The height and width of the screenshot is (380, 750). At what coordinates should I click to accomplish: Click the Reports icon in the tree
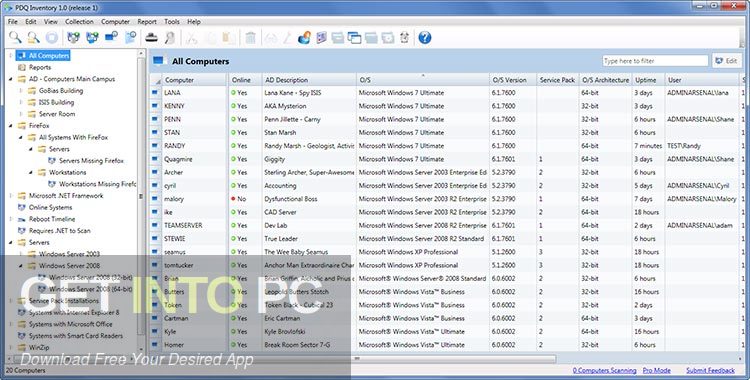tap(22, 67)
